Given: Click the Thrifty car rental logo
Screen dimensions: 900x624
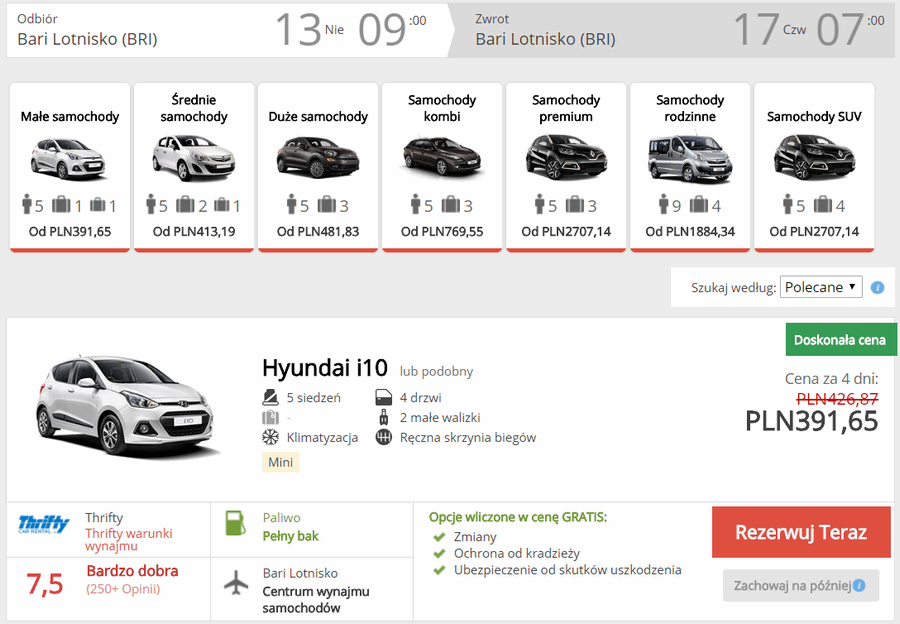Looking at the screenshot, I should click(x=44, y=524).
